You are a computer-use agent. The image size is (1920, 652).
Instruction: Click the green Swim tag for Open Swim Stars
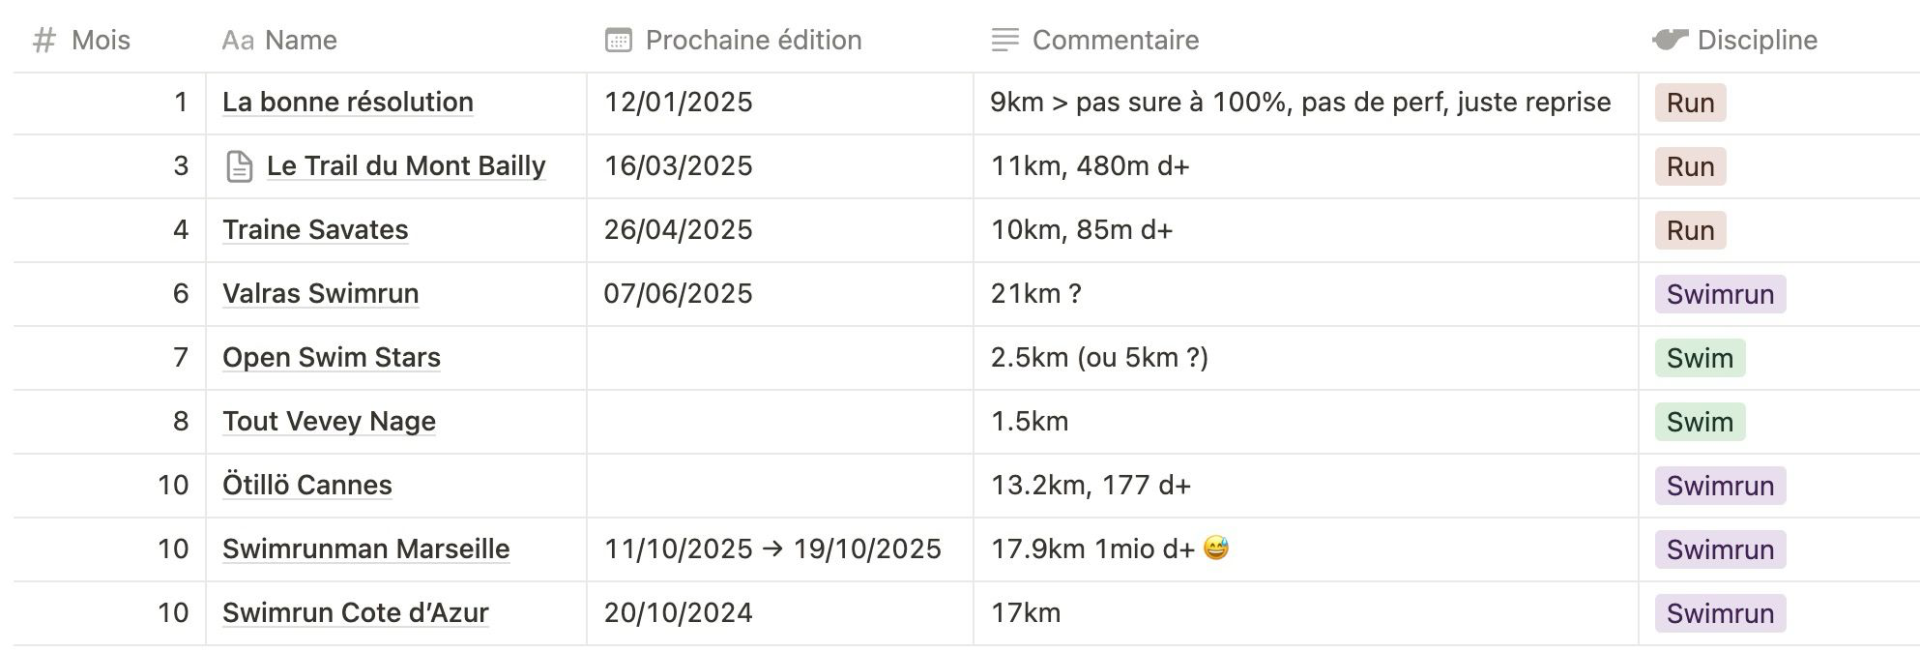tap(1699, 358)
